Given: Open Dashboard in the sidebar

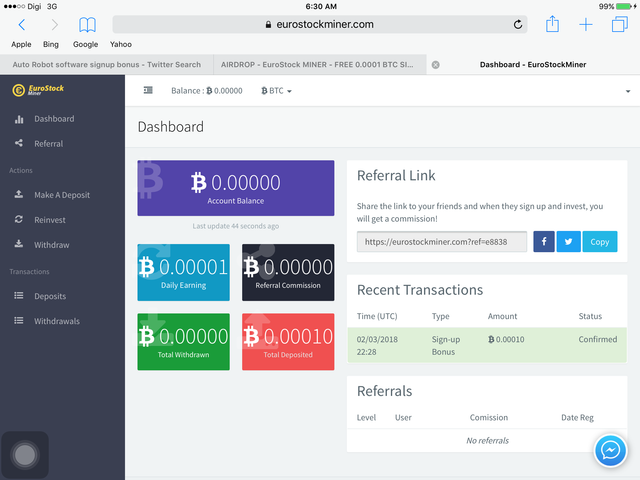Looking at the screenshot, I should [54, 119].
